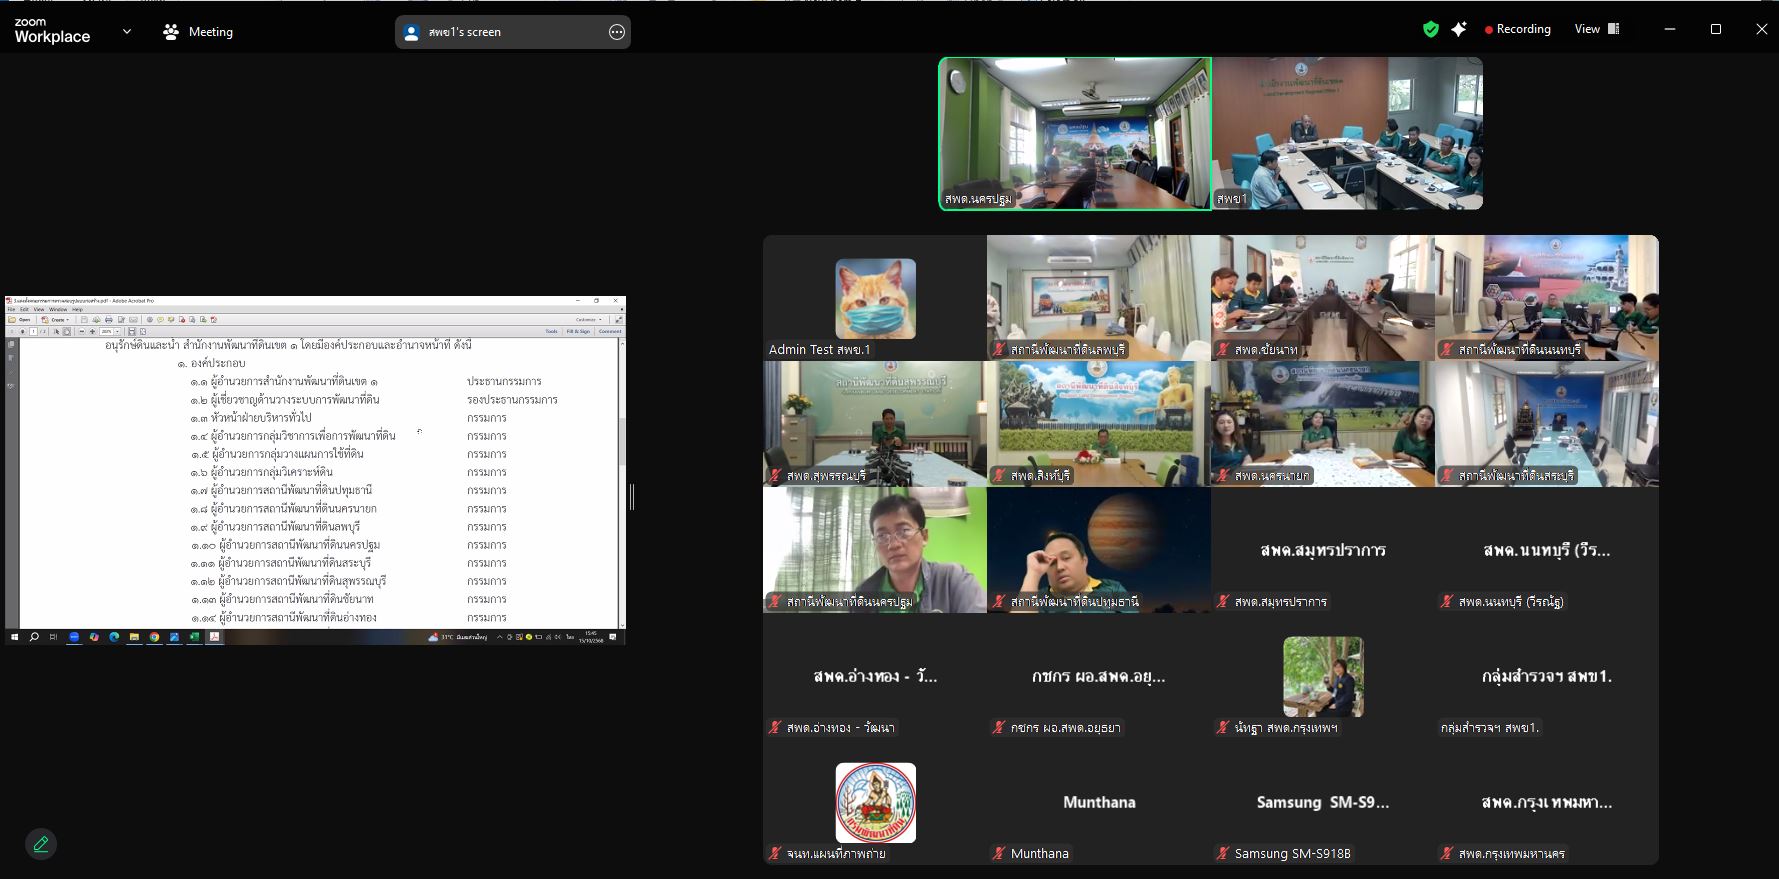
Task: Click the user avatar icon beside สพข1's screen
Action: click(411, 32)
